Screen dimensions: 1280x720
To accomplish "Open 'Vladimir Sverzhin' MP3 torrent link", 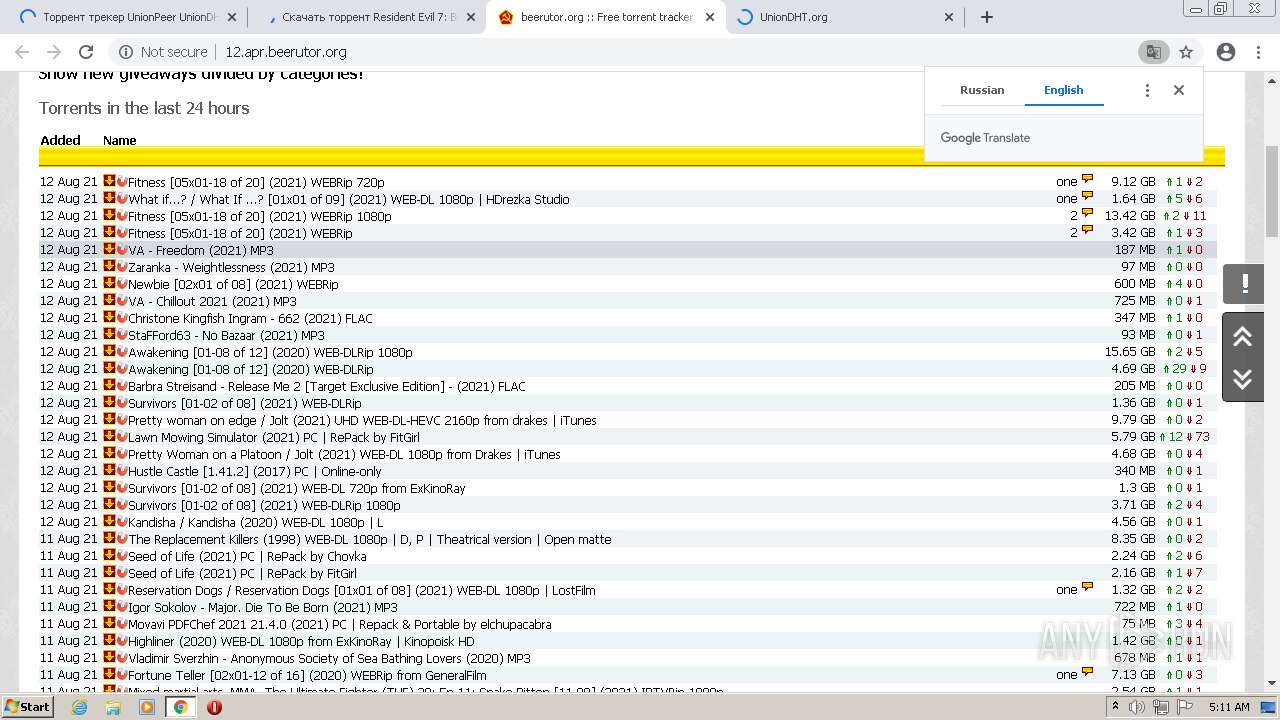I will point(329,658).
